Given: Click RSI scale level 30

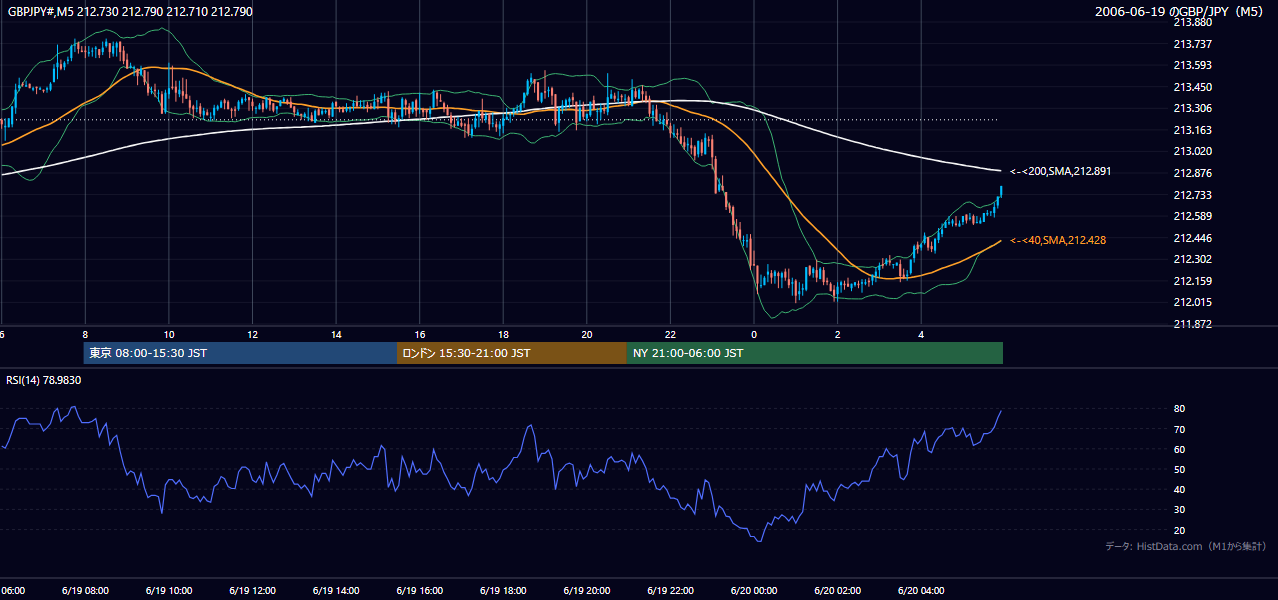Looking at the screenshot, I should point(1179,510).
